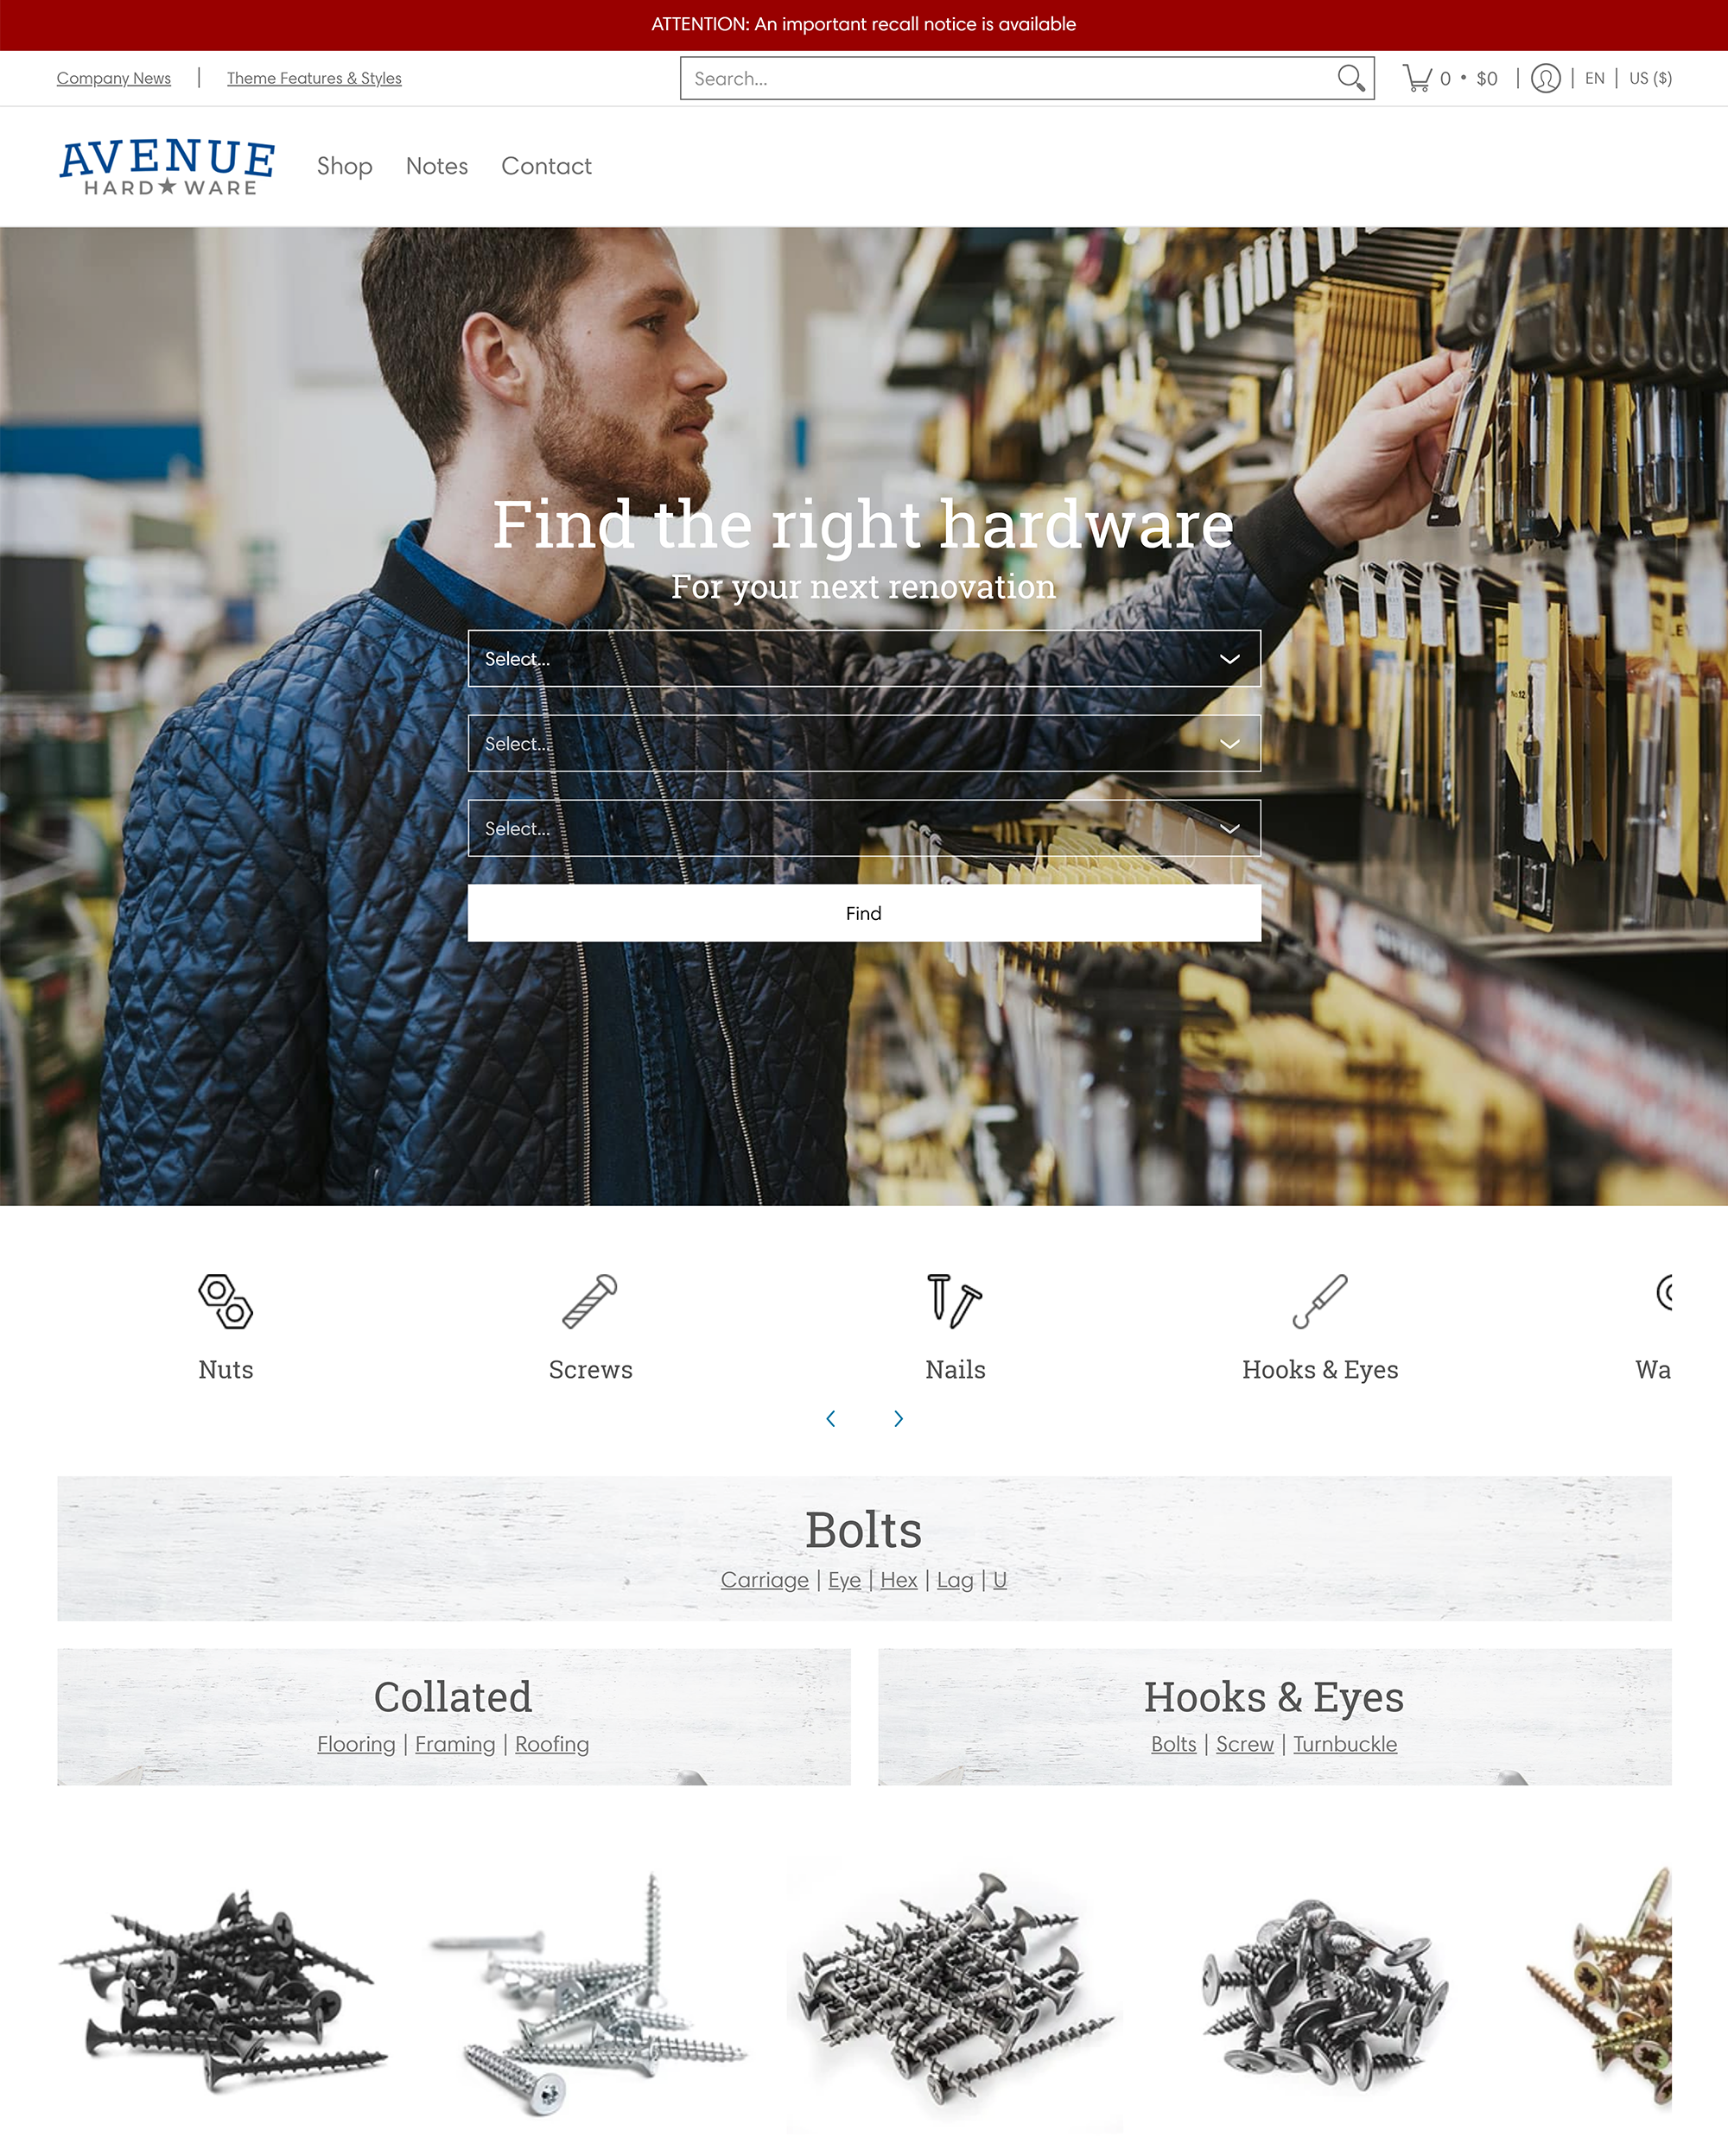Click the Nuts category icon

(224, 1299)
